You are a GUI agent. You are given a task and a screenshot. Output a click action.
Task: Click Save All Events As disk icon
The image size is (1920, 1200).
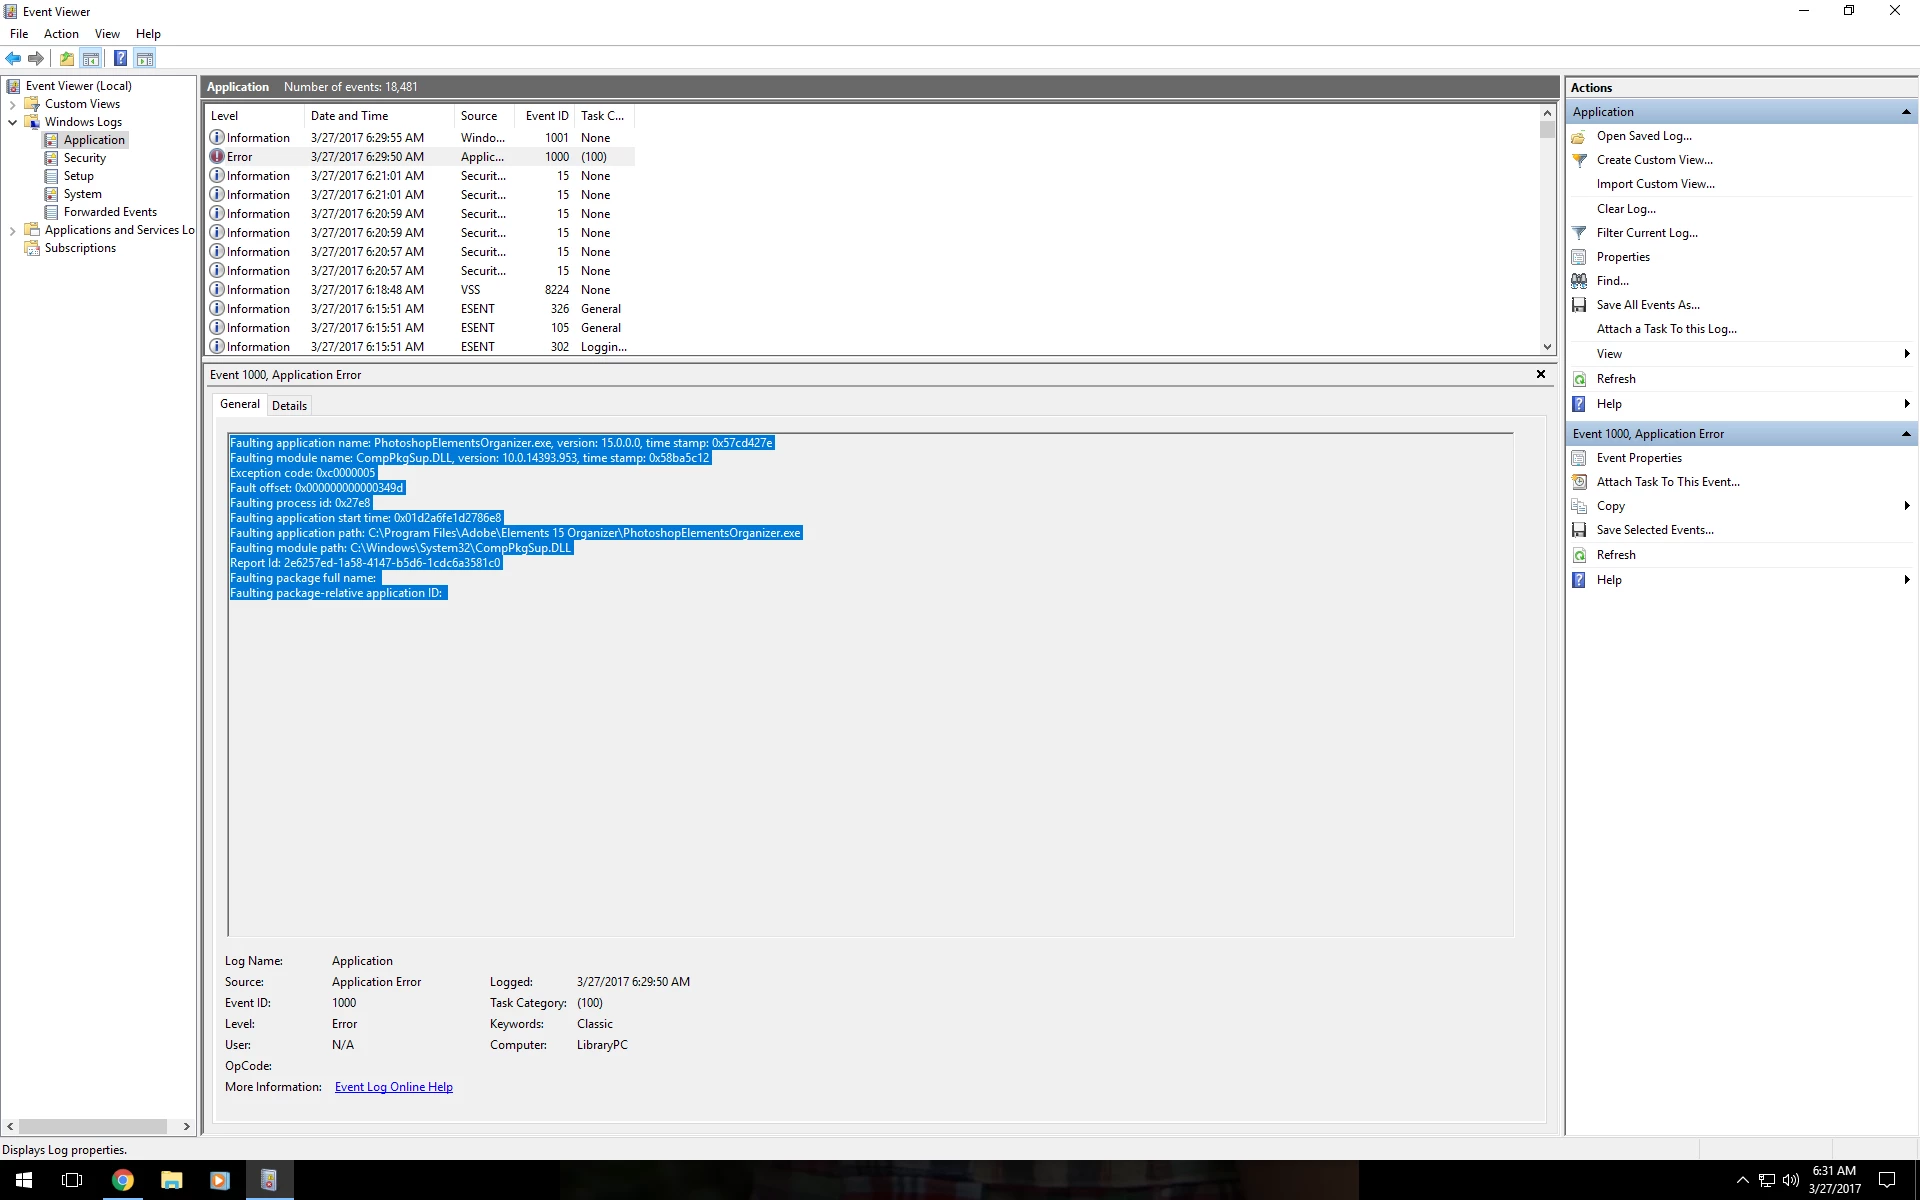click(1579, 305)
